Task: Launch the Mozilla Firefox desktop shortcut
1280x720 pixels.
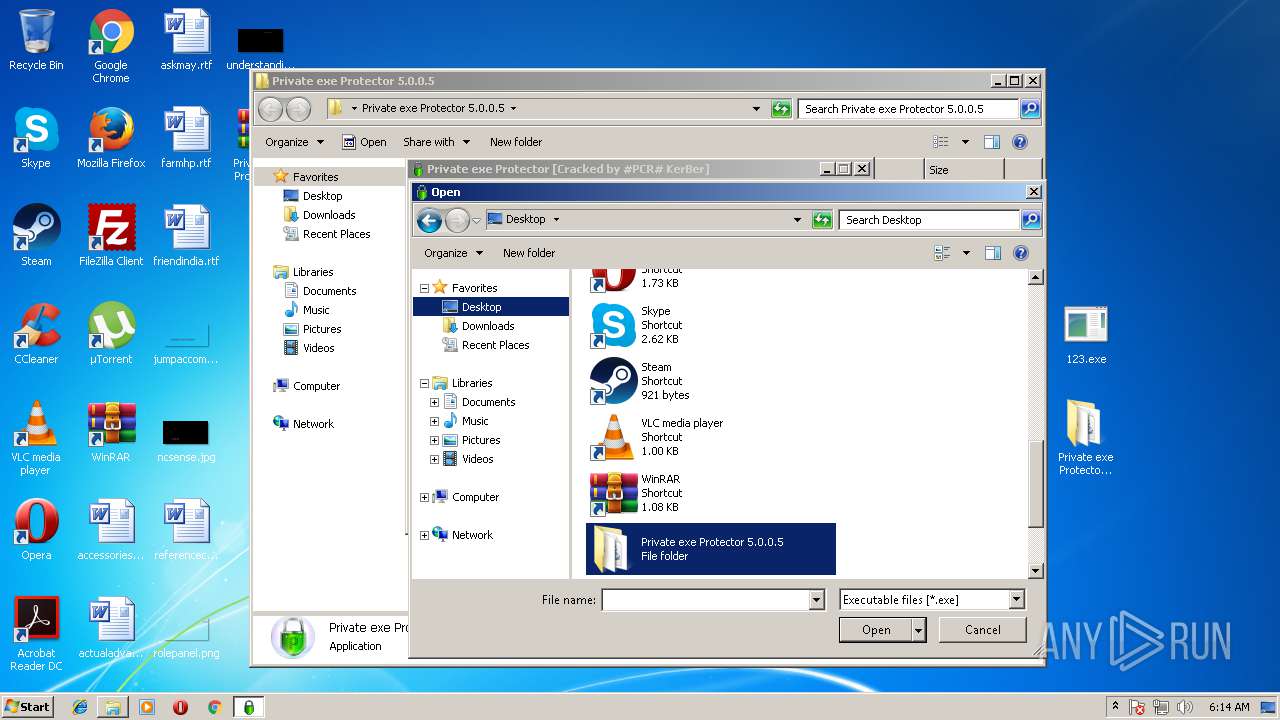Action: point(111,138)
